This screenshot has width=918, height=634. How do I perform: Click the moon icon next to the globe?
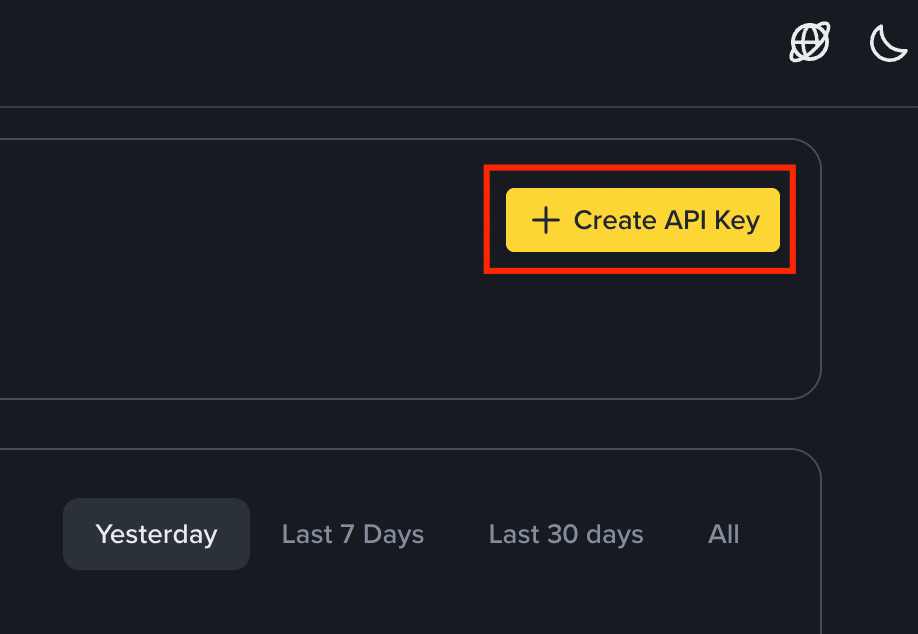[888, 43]
